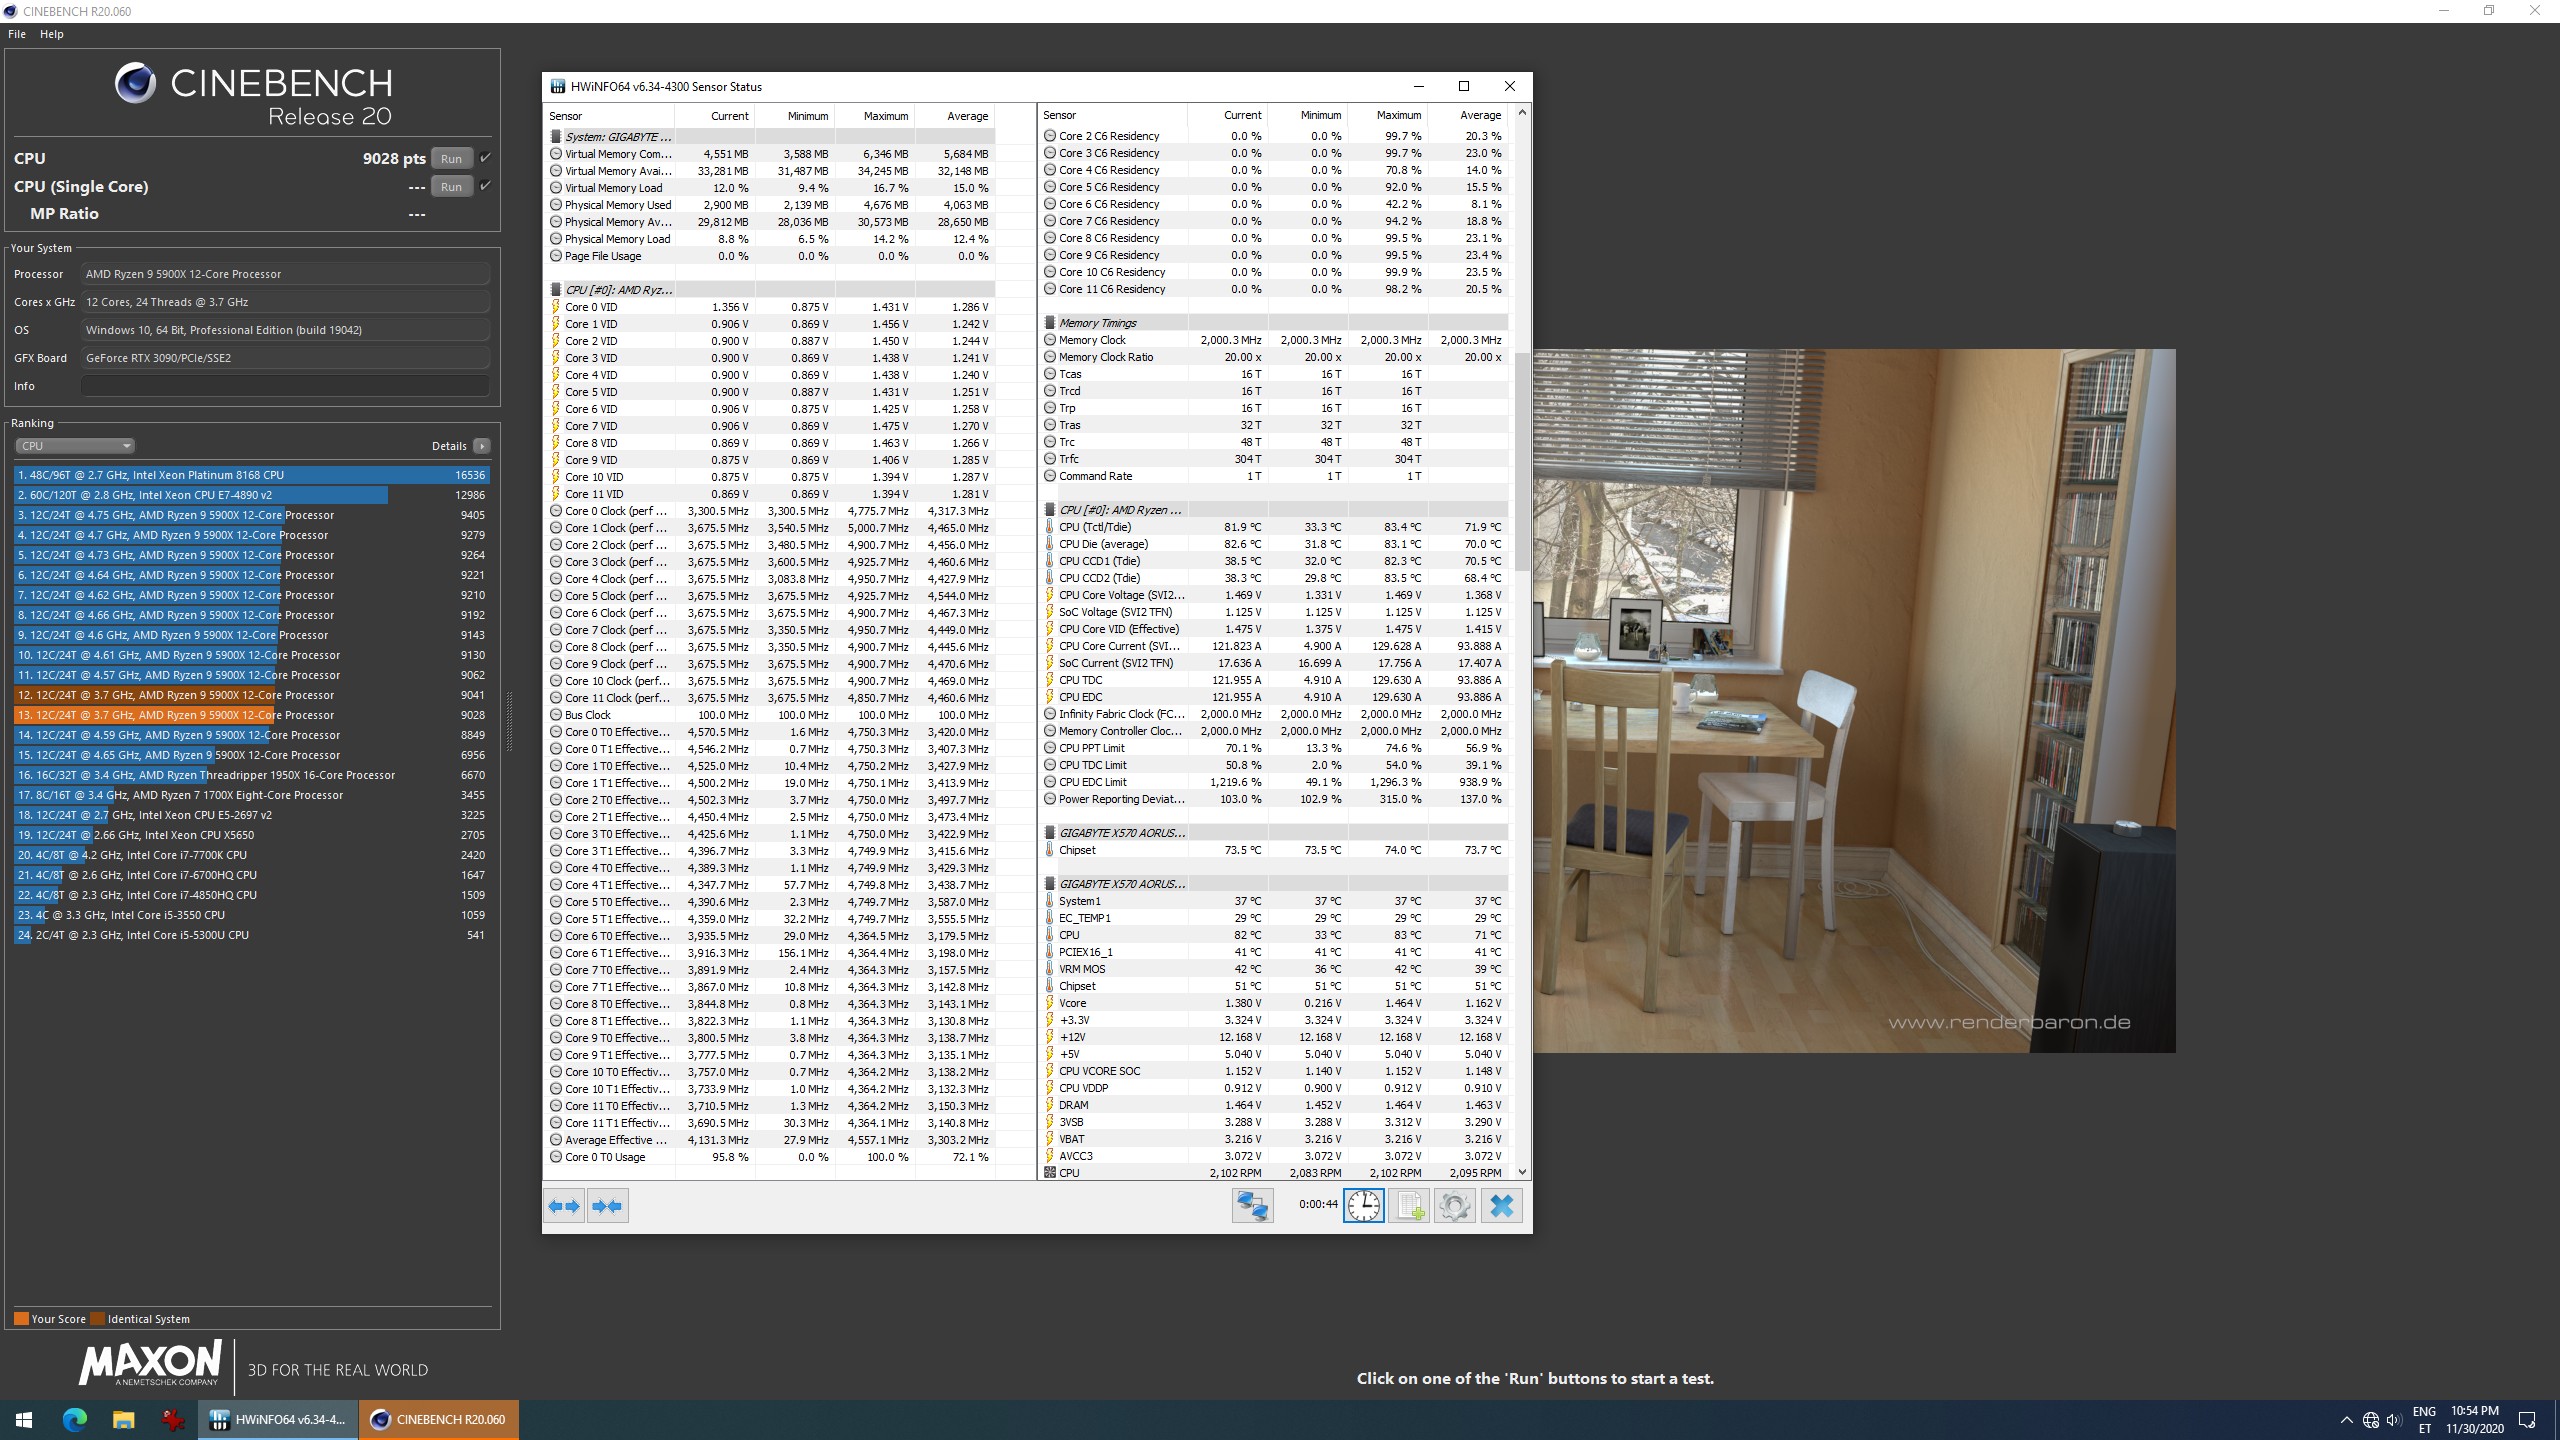Select Core 0 Clock (perf) row
Viewport: 2560px width, 1440px height.
[771, 511]
